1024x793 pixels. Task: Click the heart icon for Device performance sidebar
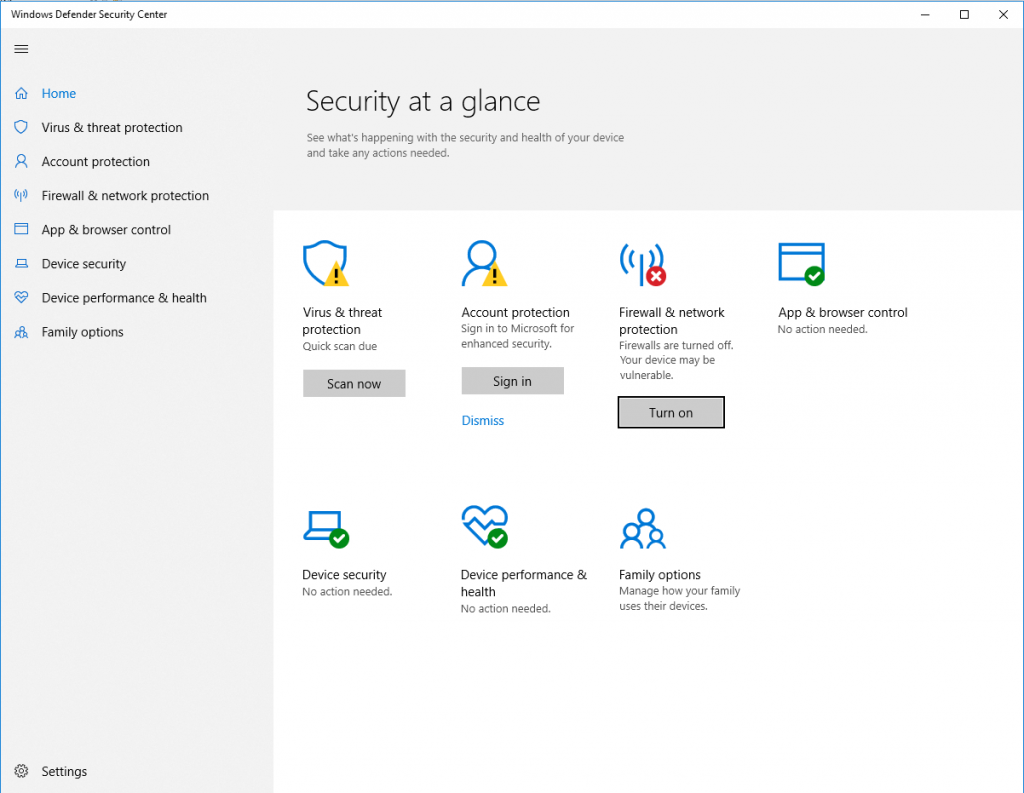coord(21,297)
